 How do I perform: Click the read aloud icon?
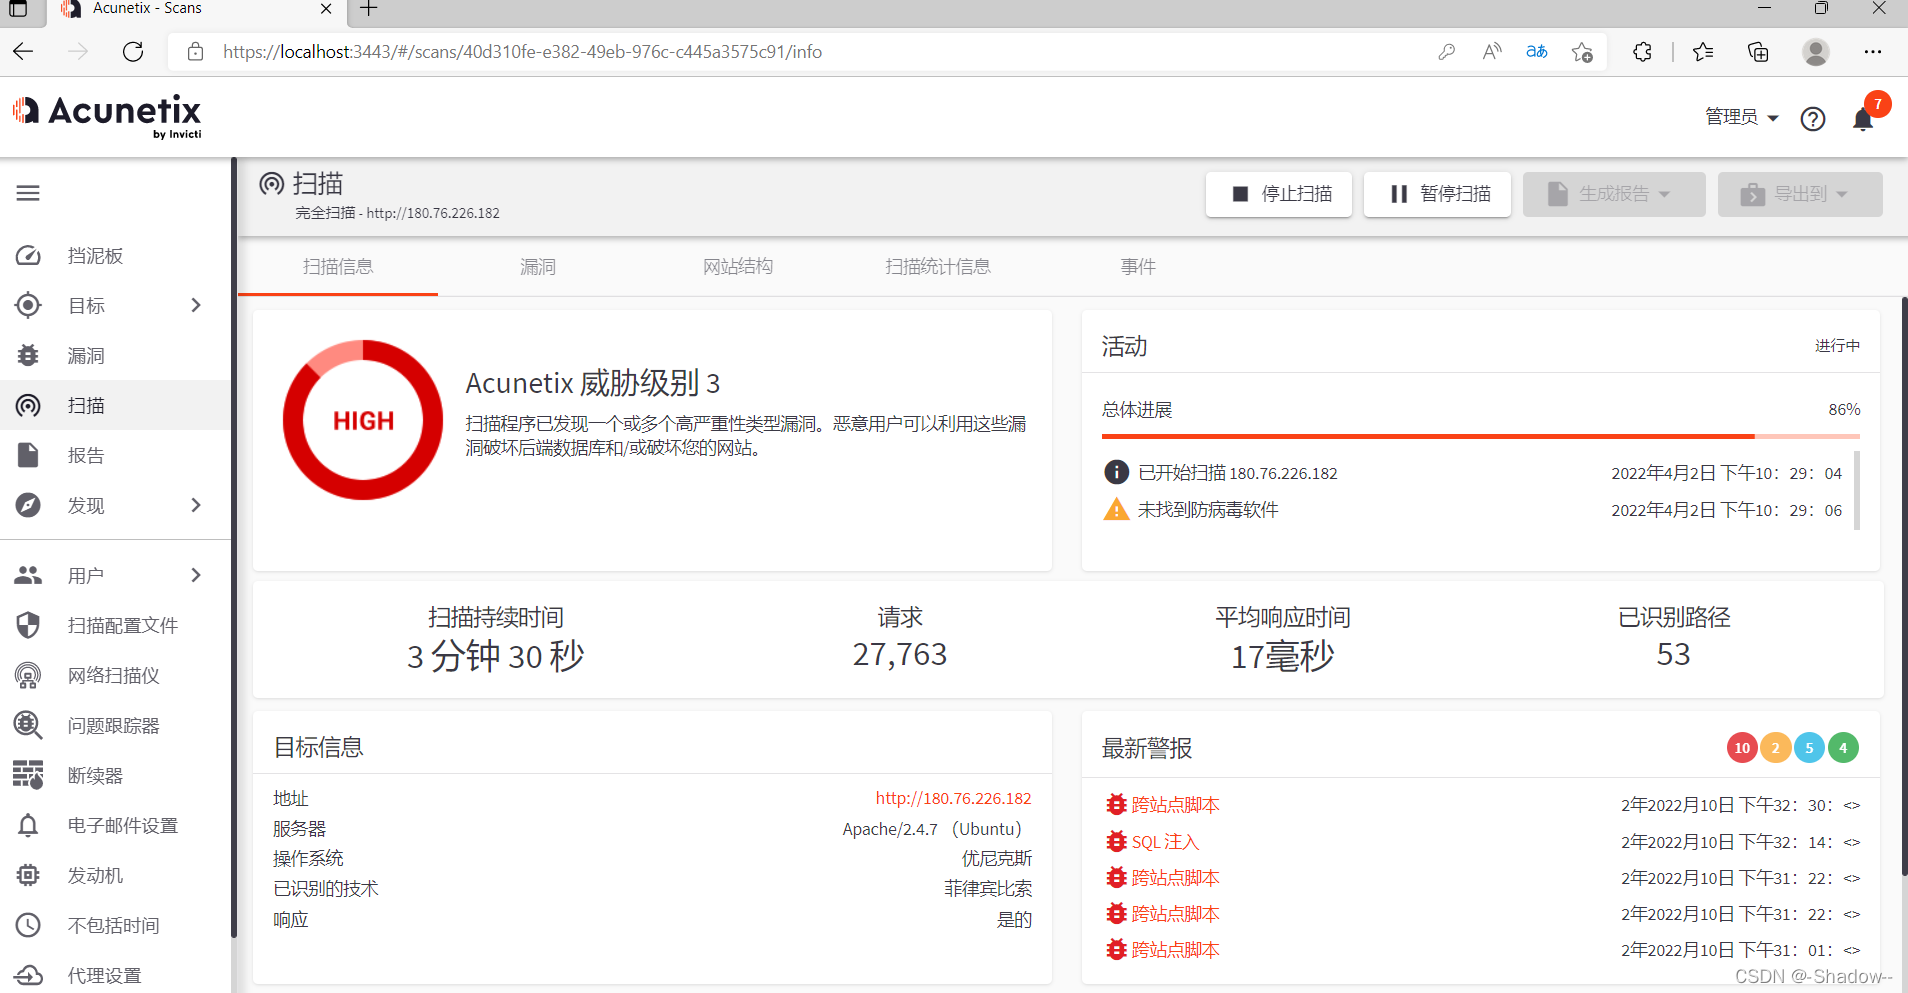click(x=1492, y=52)
